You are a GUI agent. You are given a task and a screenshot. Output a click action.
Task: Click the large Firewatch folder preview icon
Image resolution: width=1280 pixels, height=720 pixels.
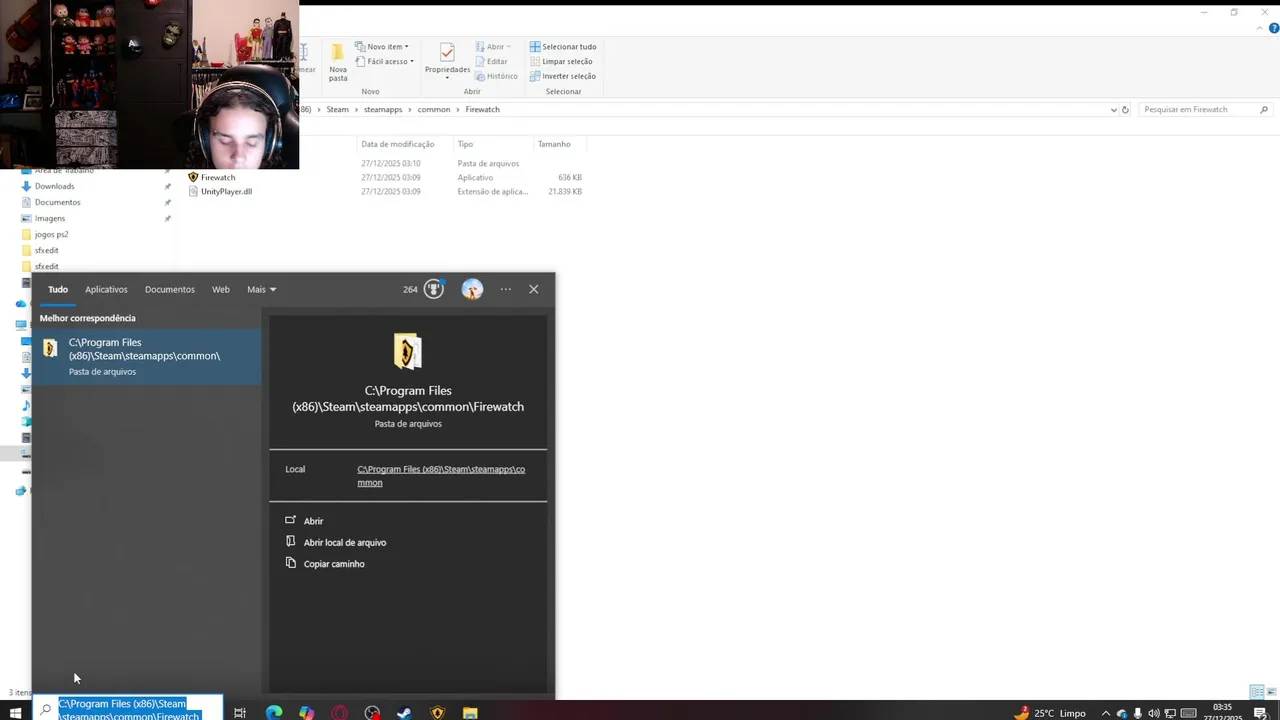(407, 351)
